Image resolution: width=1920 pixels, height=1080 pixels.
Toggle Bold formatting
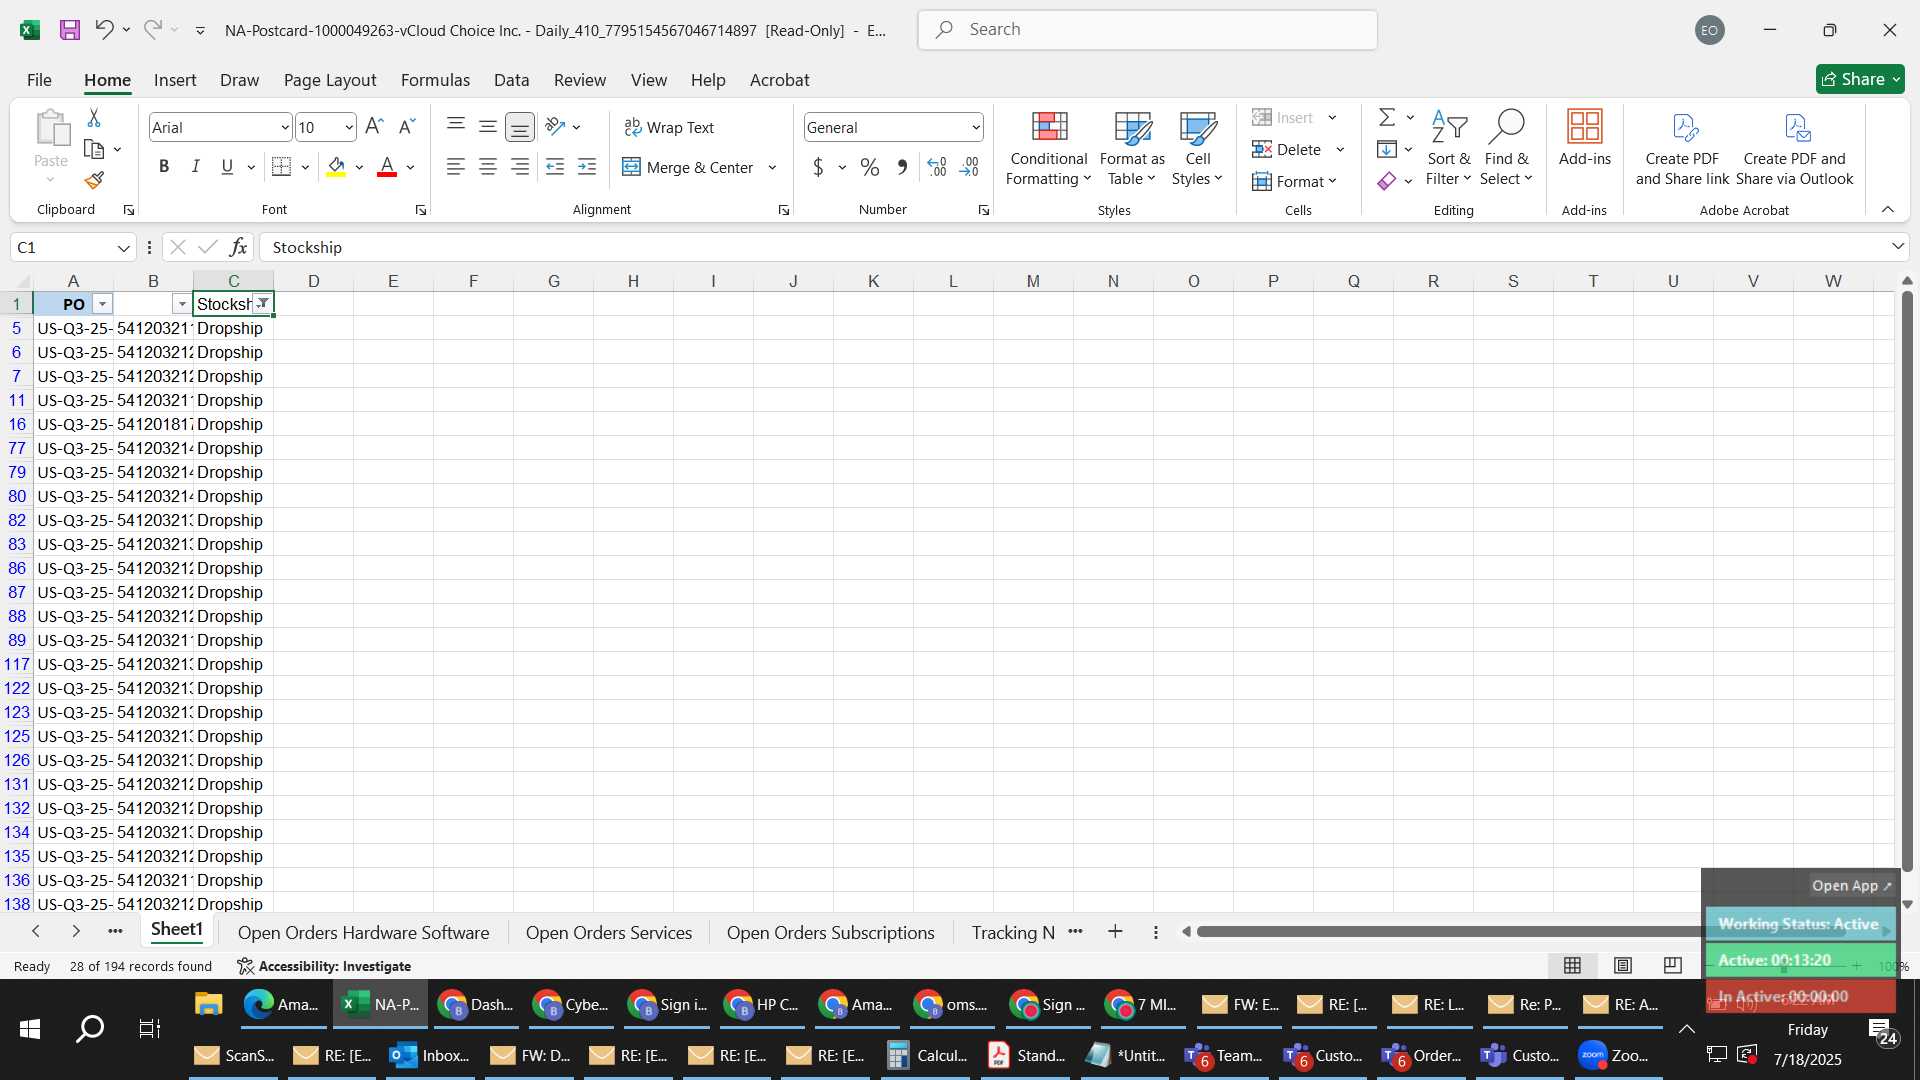coord(164,167)
